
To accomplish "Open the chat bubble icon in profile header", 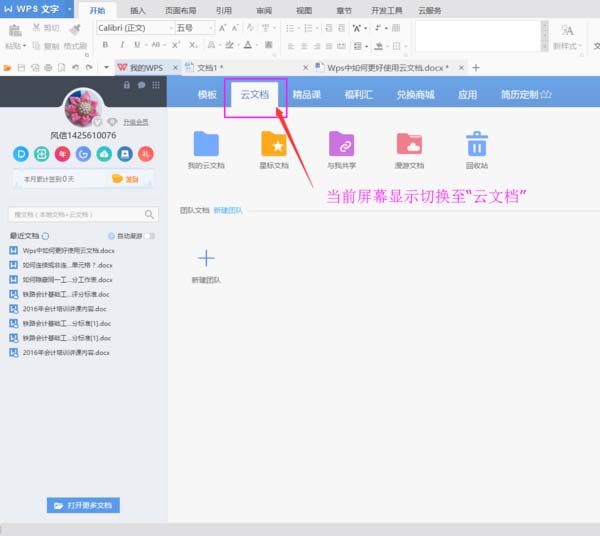I will pyautogui.click(x=141, y=85).
